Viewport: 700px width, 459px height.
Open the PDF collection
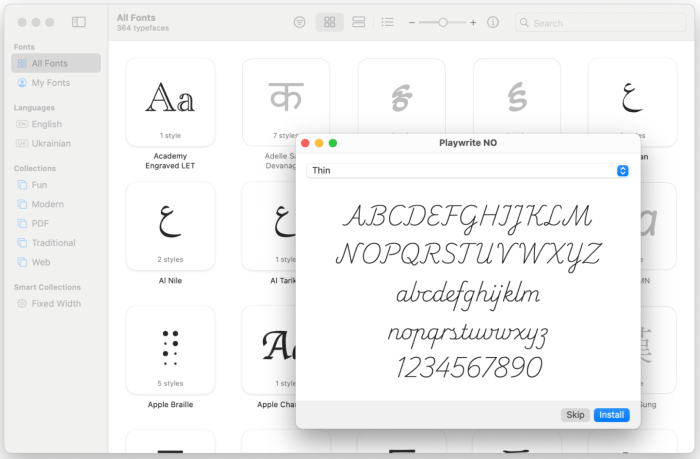56,223
